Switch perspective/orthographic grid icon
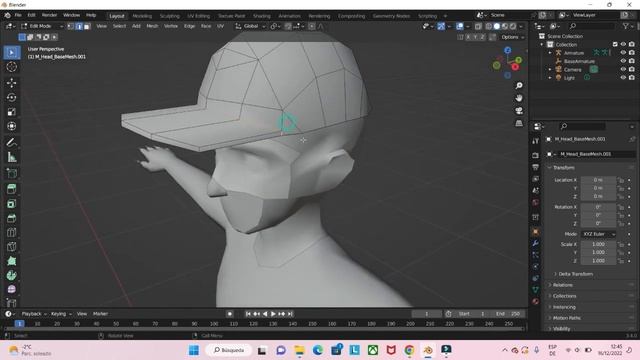The image size is (640, 360). (x=519, y=123)
